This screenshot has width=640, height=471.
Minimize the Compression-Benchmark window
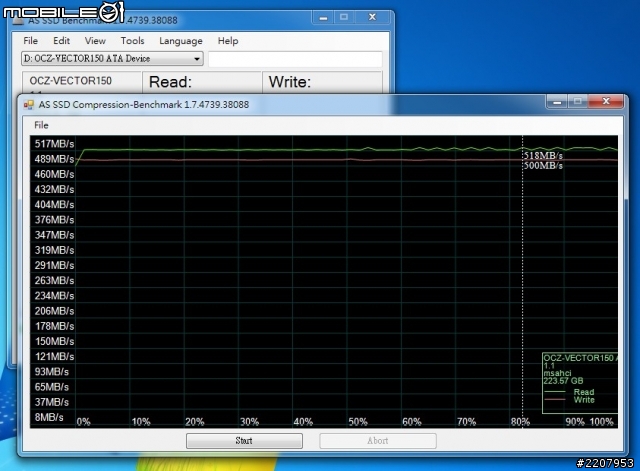(x=557, y=101)
